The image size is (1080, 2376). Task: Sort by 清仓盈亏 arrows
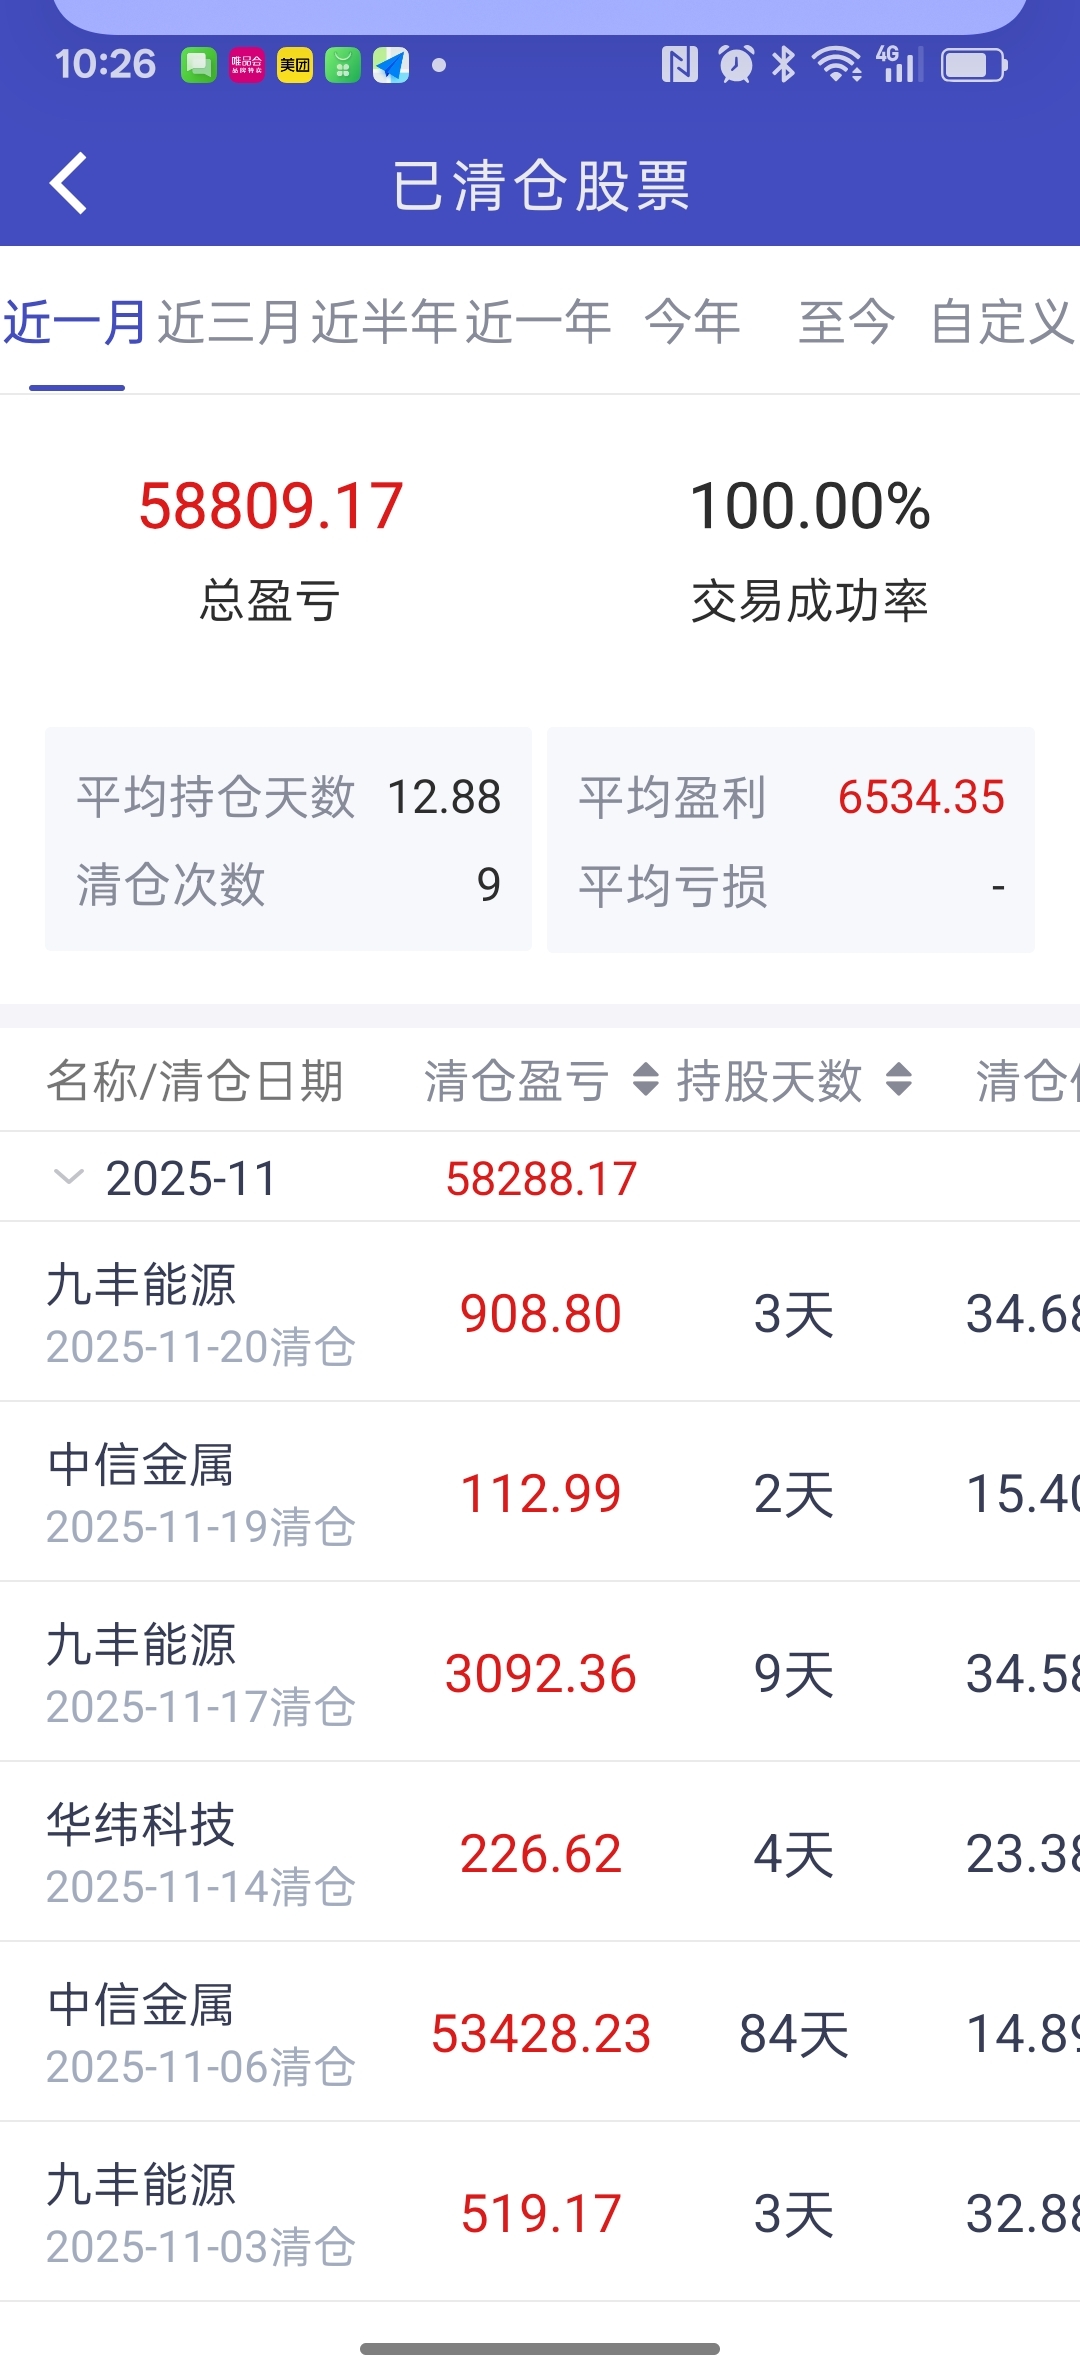646,1080
